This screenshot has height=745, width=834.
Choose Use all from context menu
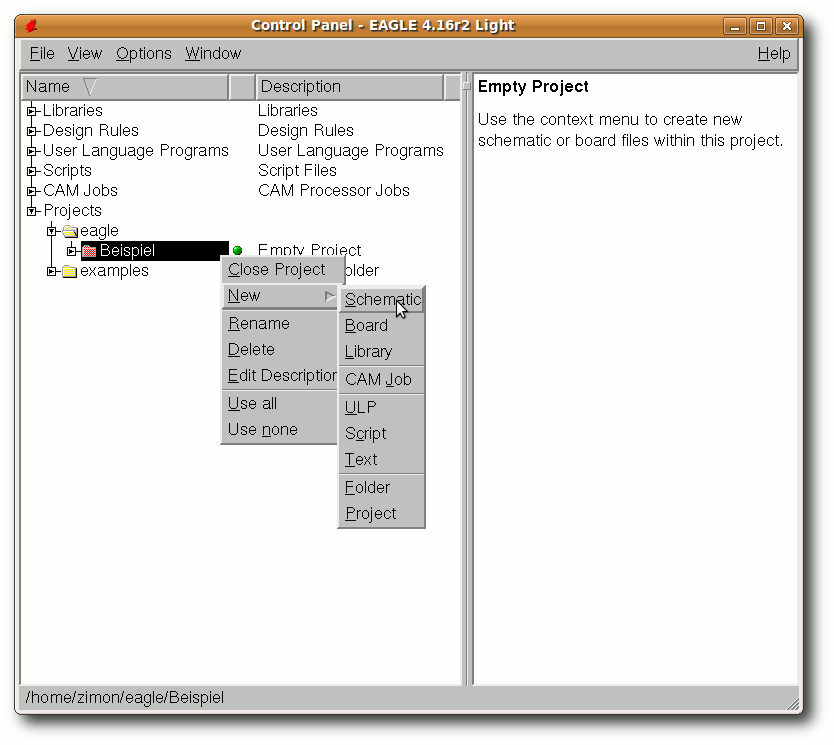(280, 404)
